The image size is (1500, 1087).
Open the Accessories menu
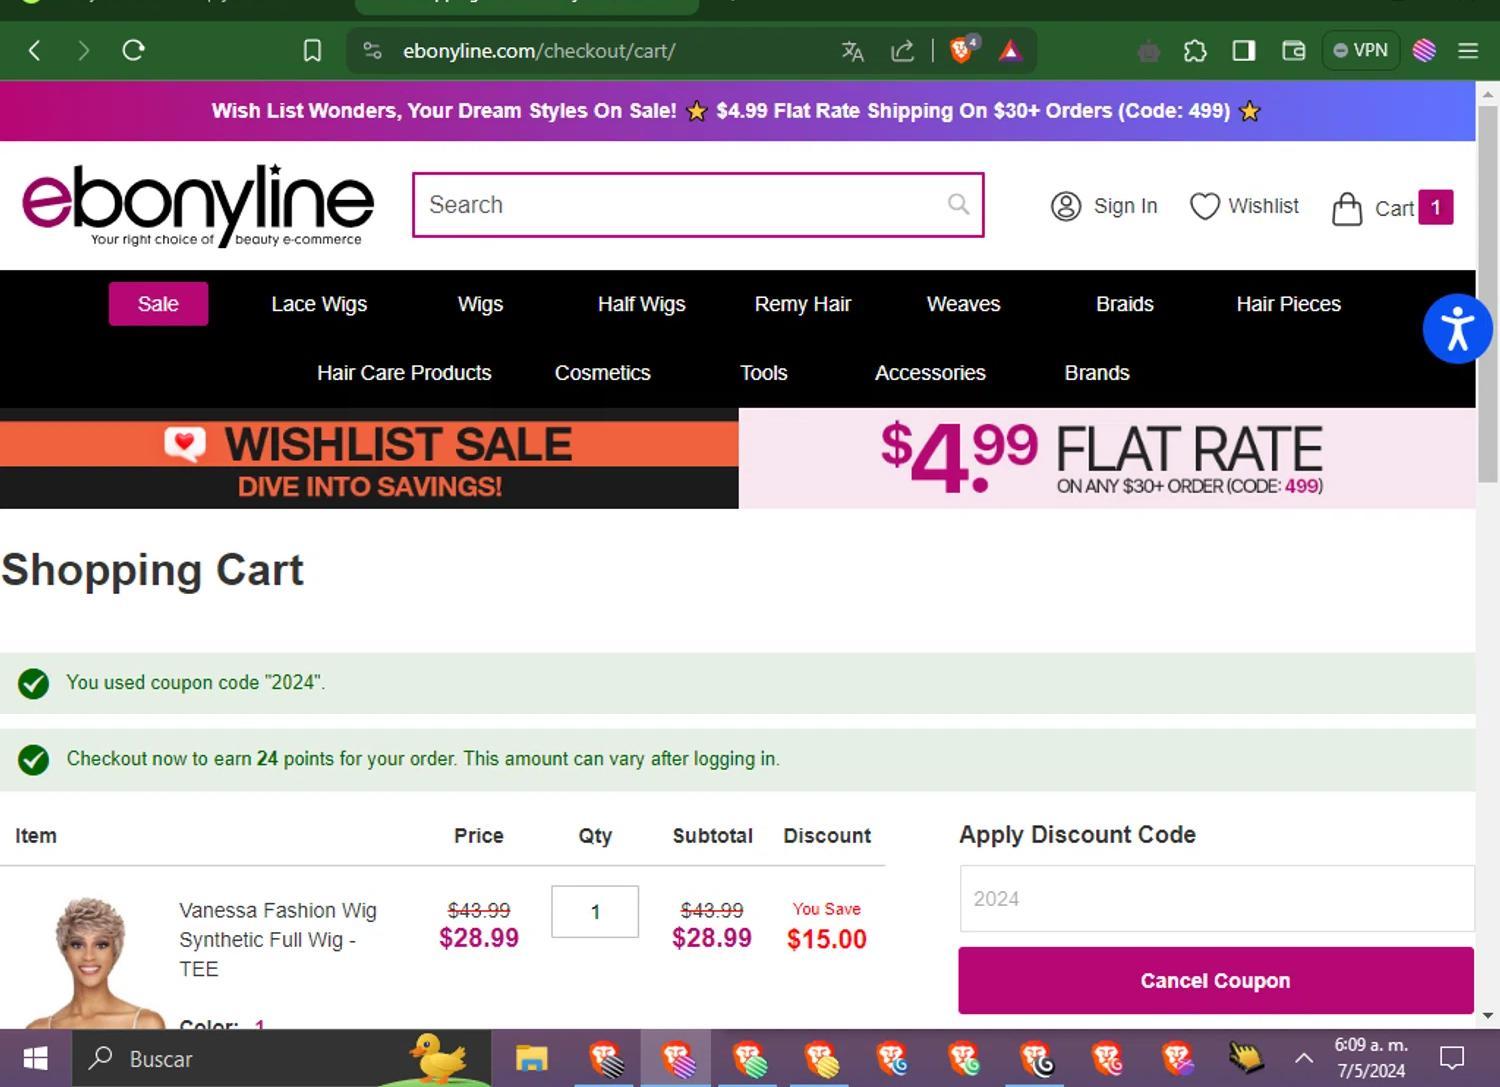pos(930,373)
